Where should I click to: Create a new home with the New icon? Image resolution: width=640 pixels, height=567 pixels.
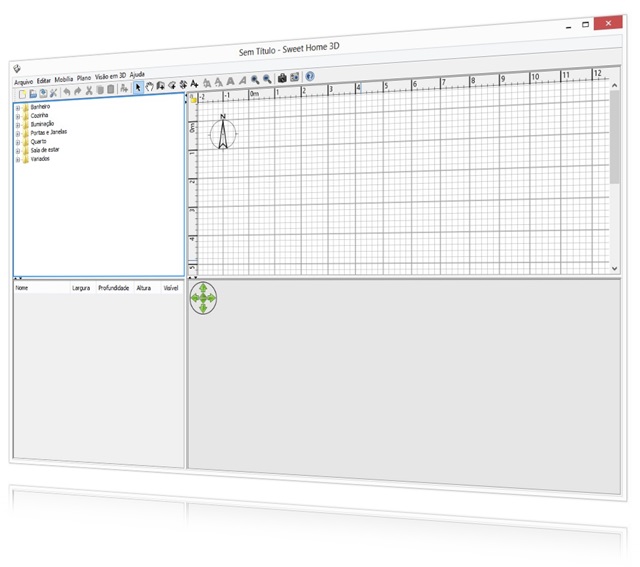click(22, 94)
